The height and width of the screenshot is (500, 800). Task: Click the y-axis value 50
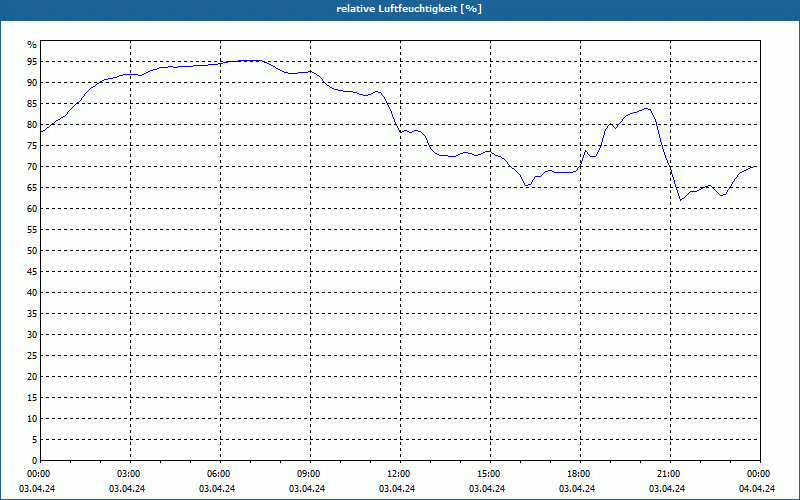tap(32, 251)
